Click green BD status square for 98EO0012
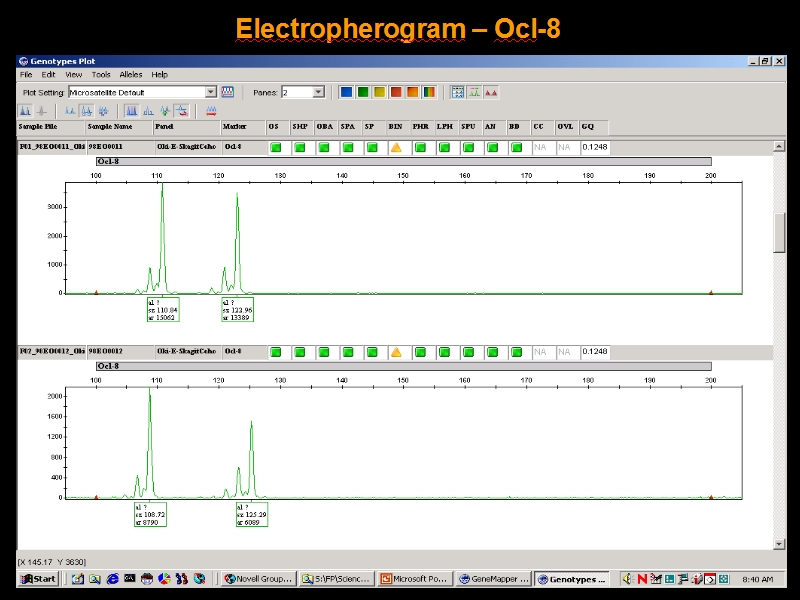 tap(516, 352)
